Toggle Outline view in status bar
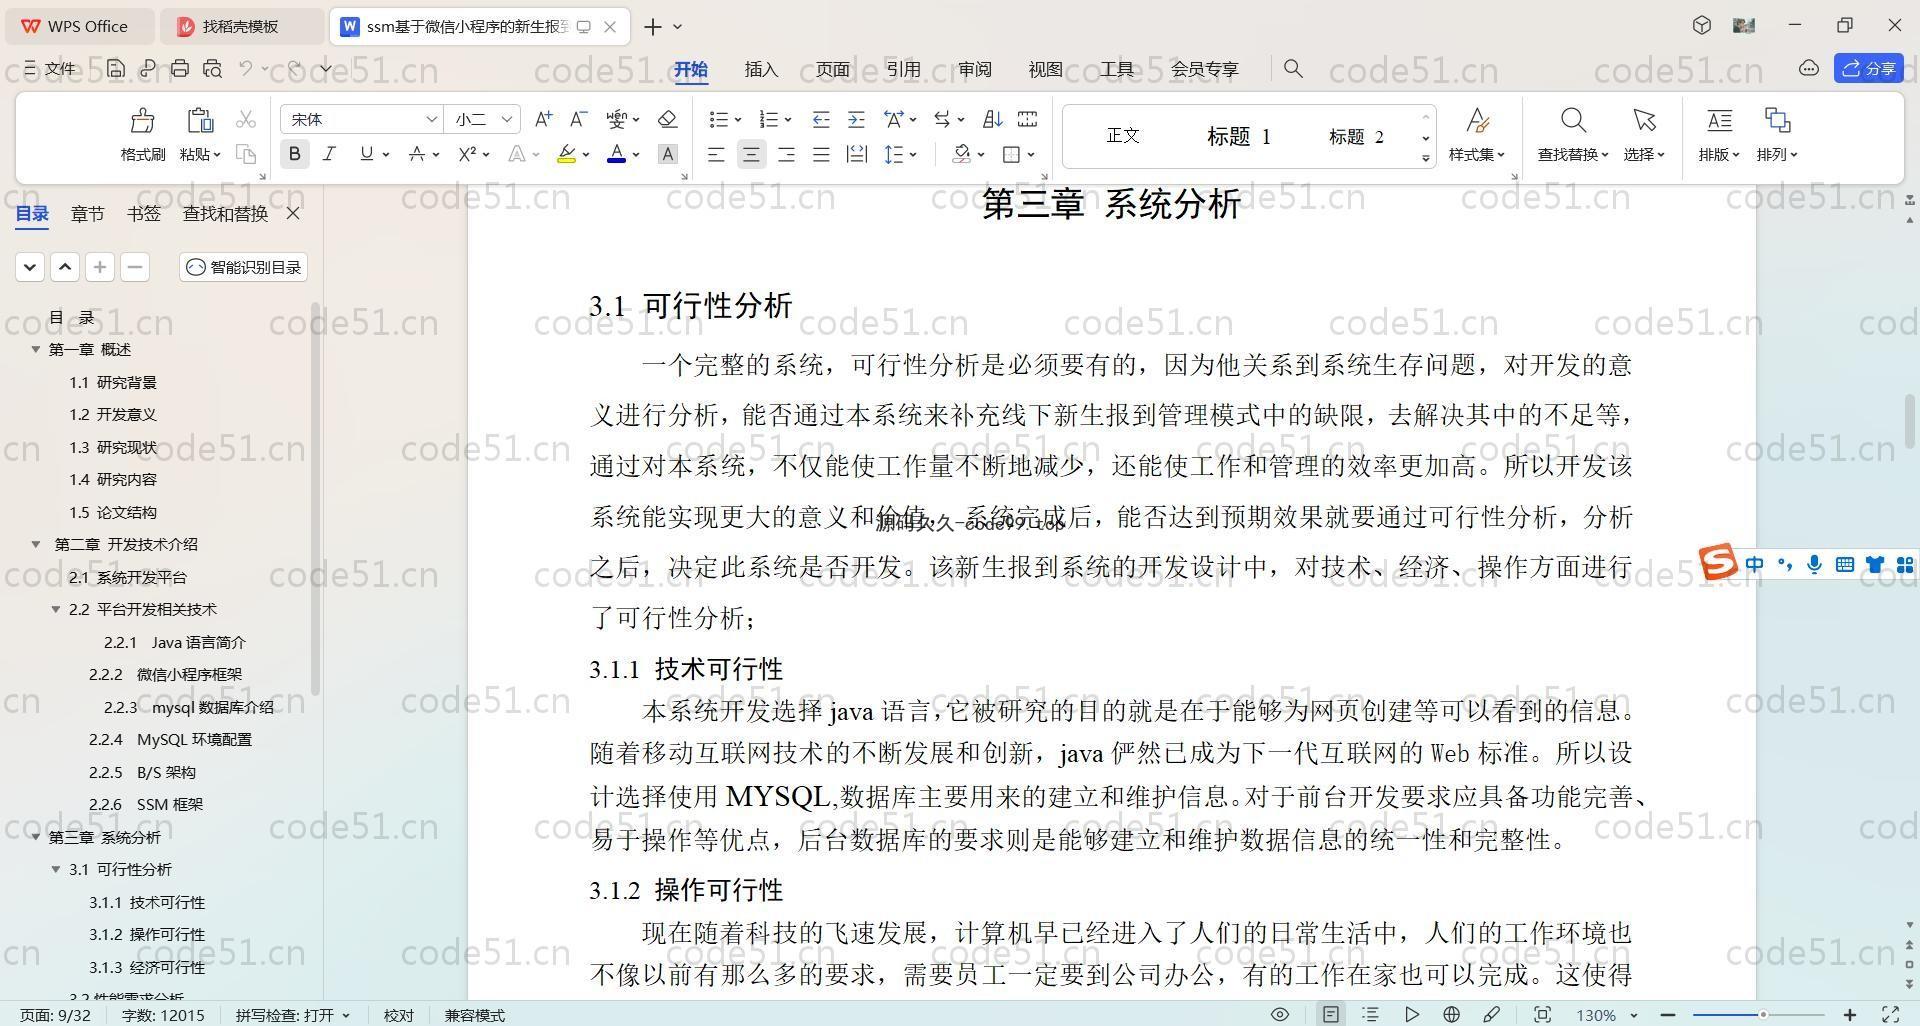 click(x=1370, y=1014)
